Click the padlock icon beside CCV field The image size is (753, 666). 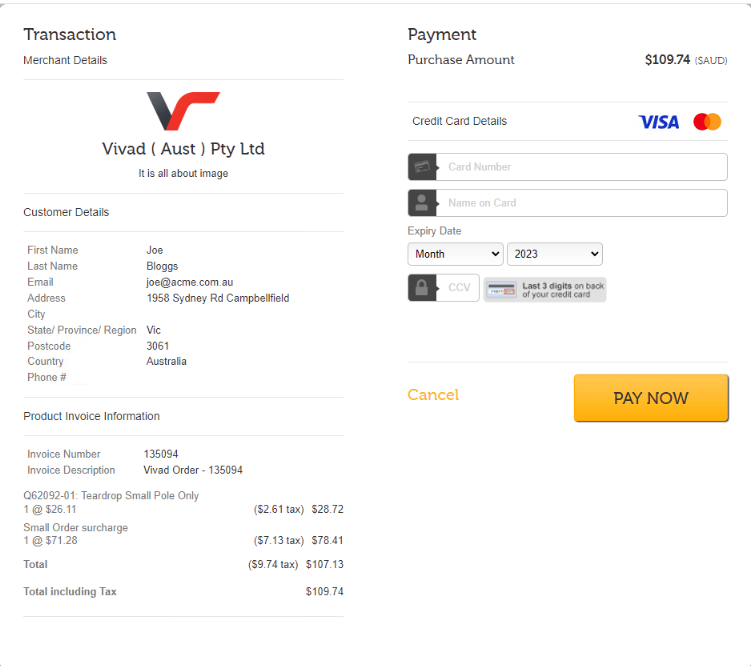422,288
